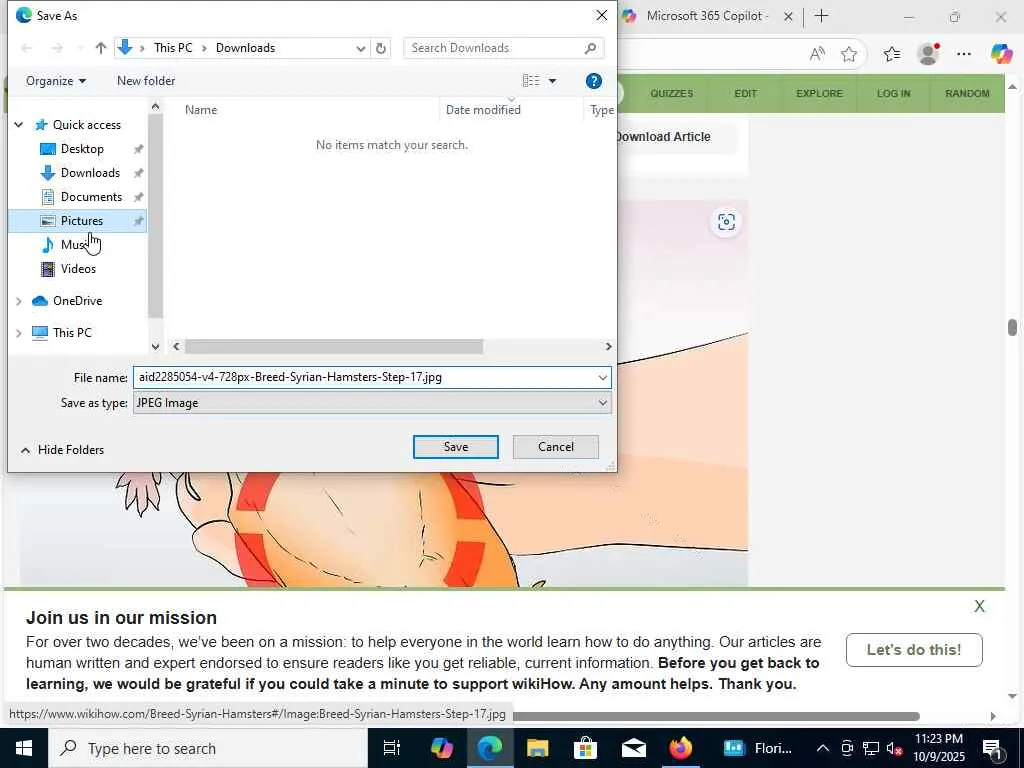Open the Edge Favorites list icon
The width and height of the screenshot is (1024, 768).
pos(891,54)
